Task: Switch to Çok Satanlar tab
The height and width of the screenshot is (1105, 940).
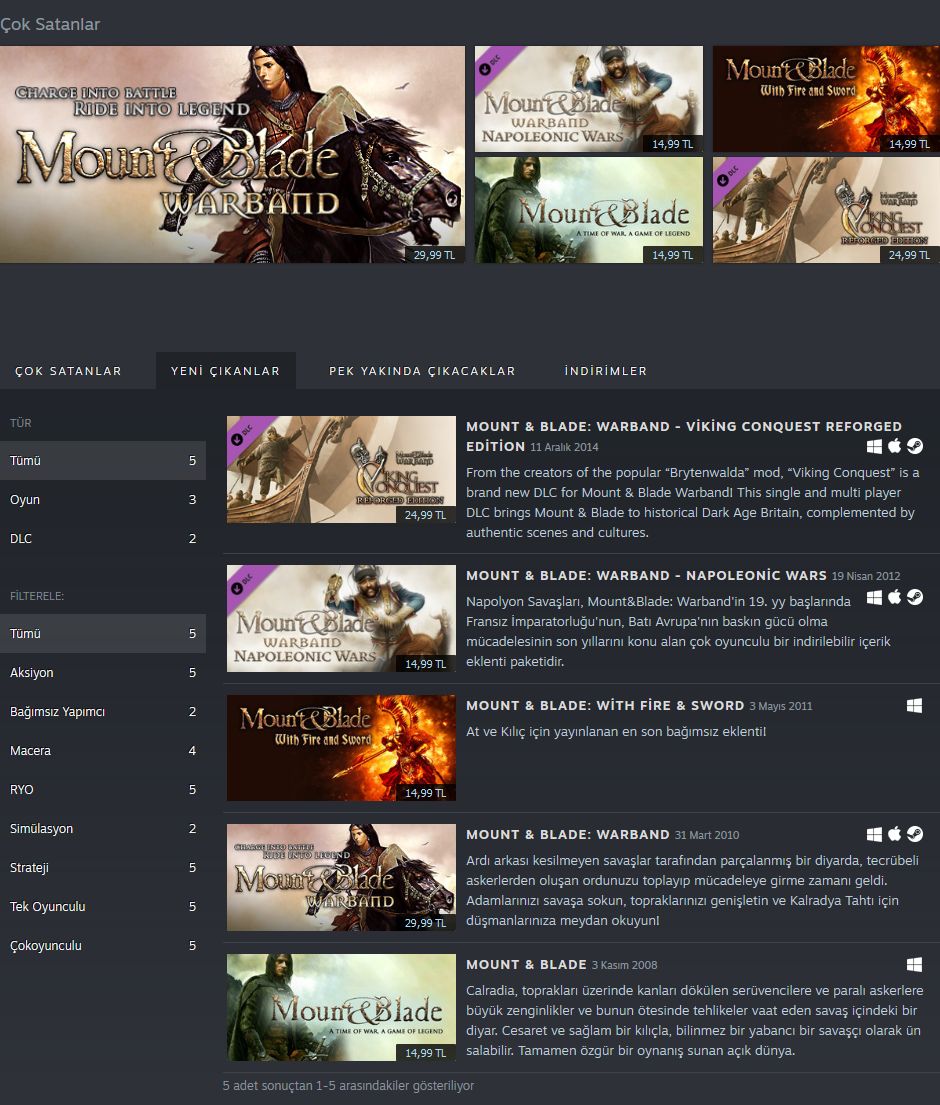Action: 68,371
